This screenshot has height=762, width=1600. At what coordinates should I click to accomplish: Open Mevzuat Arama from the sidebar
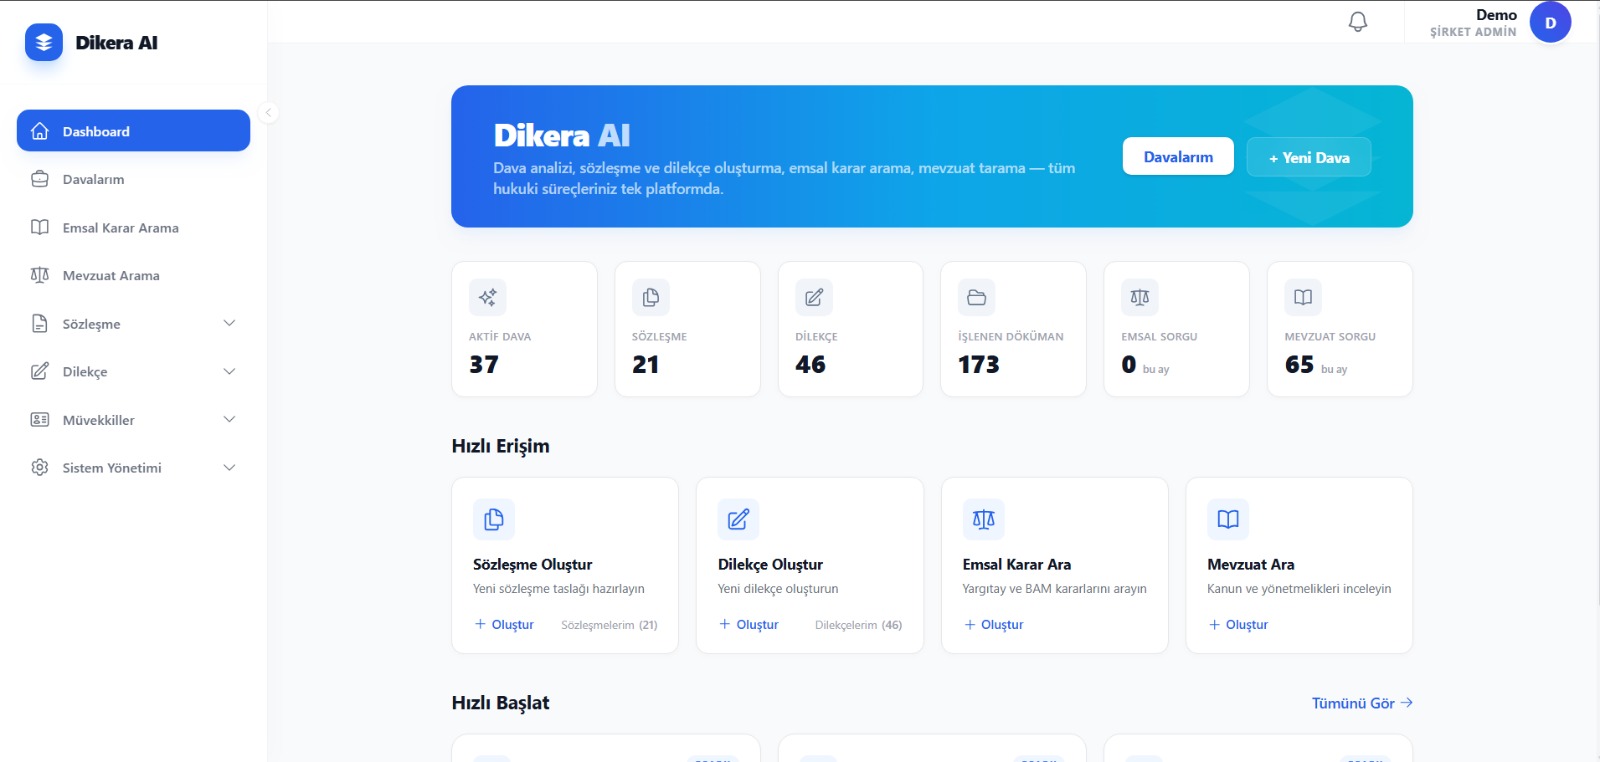coord(110,276)
